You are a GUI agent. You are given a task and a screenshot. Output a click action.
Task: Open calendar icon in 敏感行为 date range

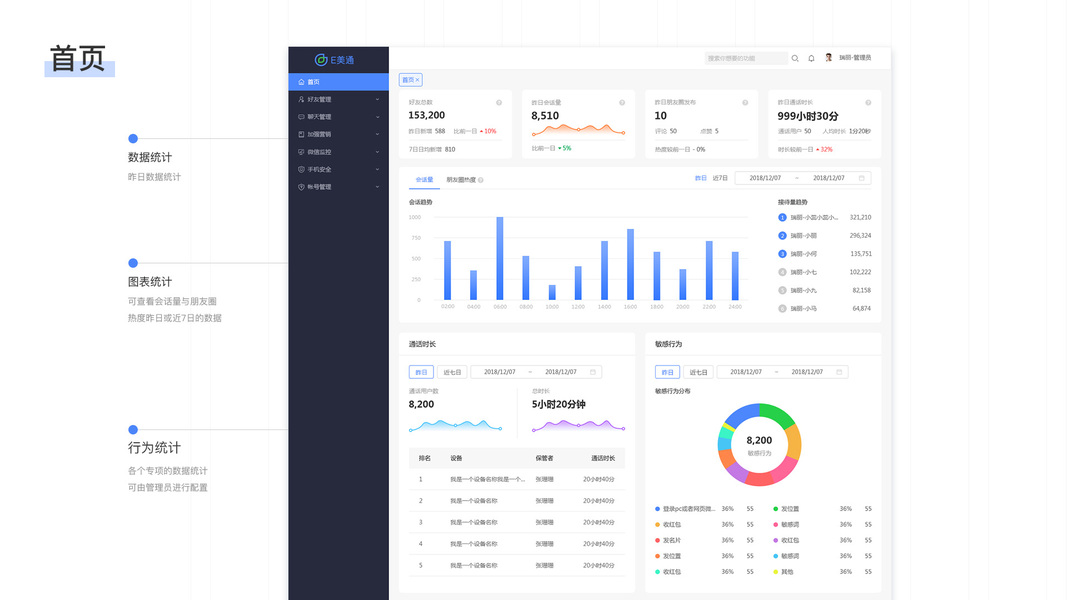pyautogui.click(x=839, y=372)
